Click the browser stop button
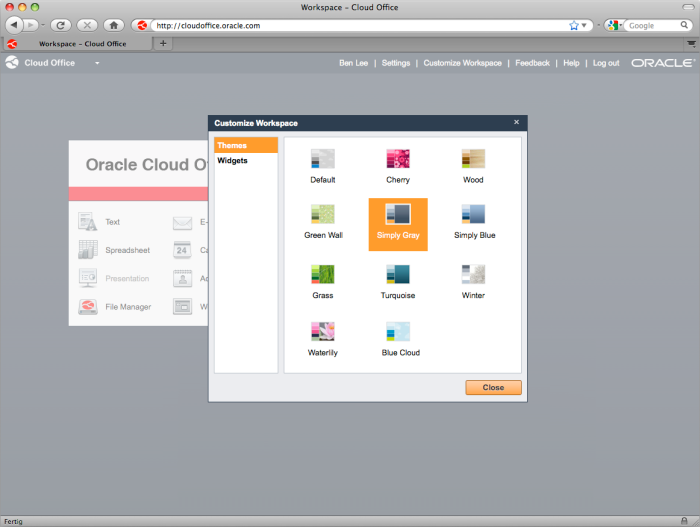Screen dimensions: 700x527 tap(87, 25)
